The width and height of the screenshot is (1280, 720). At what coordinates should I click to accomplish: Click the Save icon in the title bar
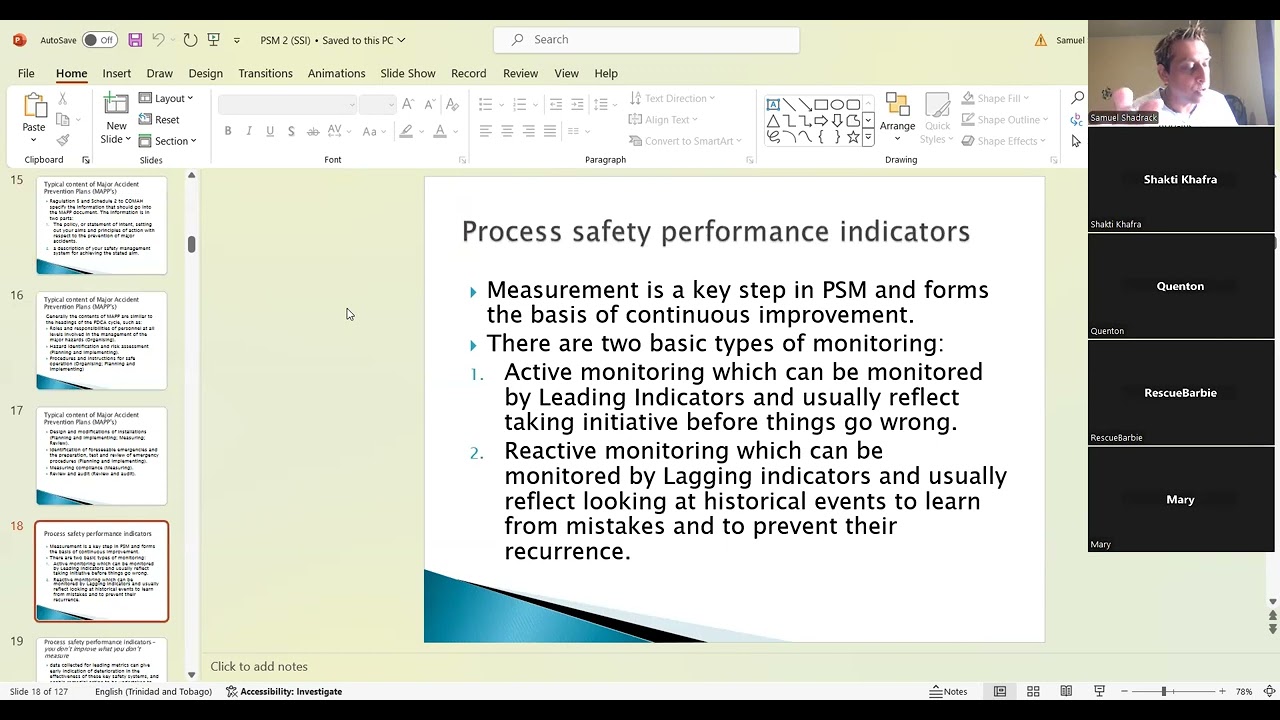tap(135, 40)
